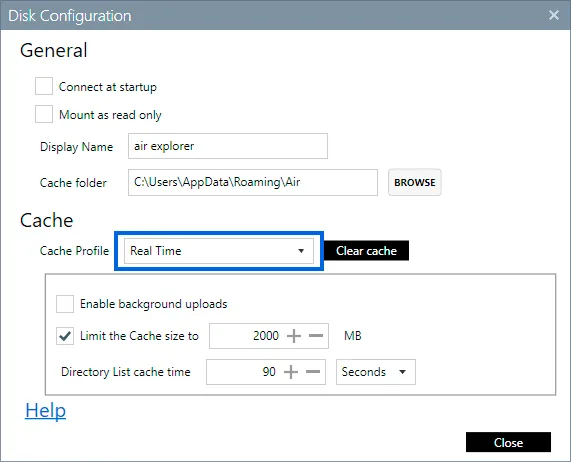Image resolution: width=571 pixels, height=462 pixels.
Task: Close the Disk Configuration dialog with X
Action: [554, 15]
